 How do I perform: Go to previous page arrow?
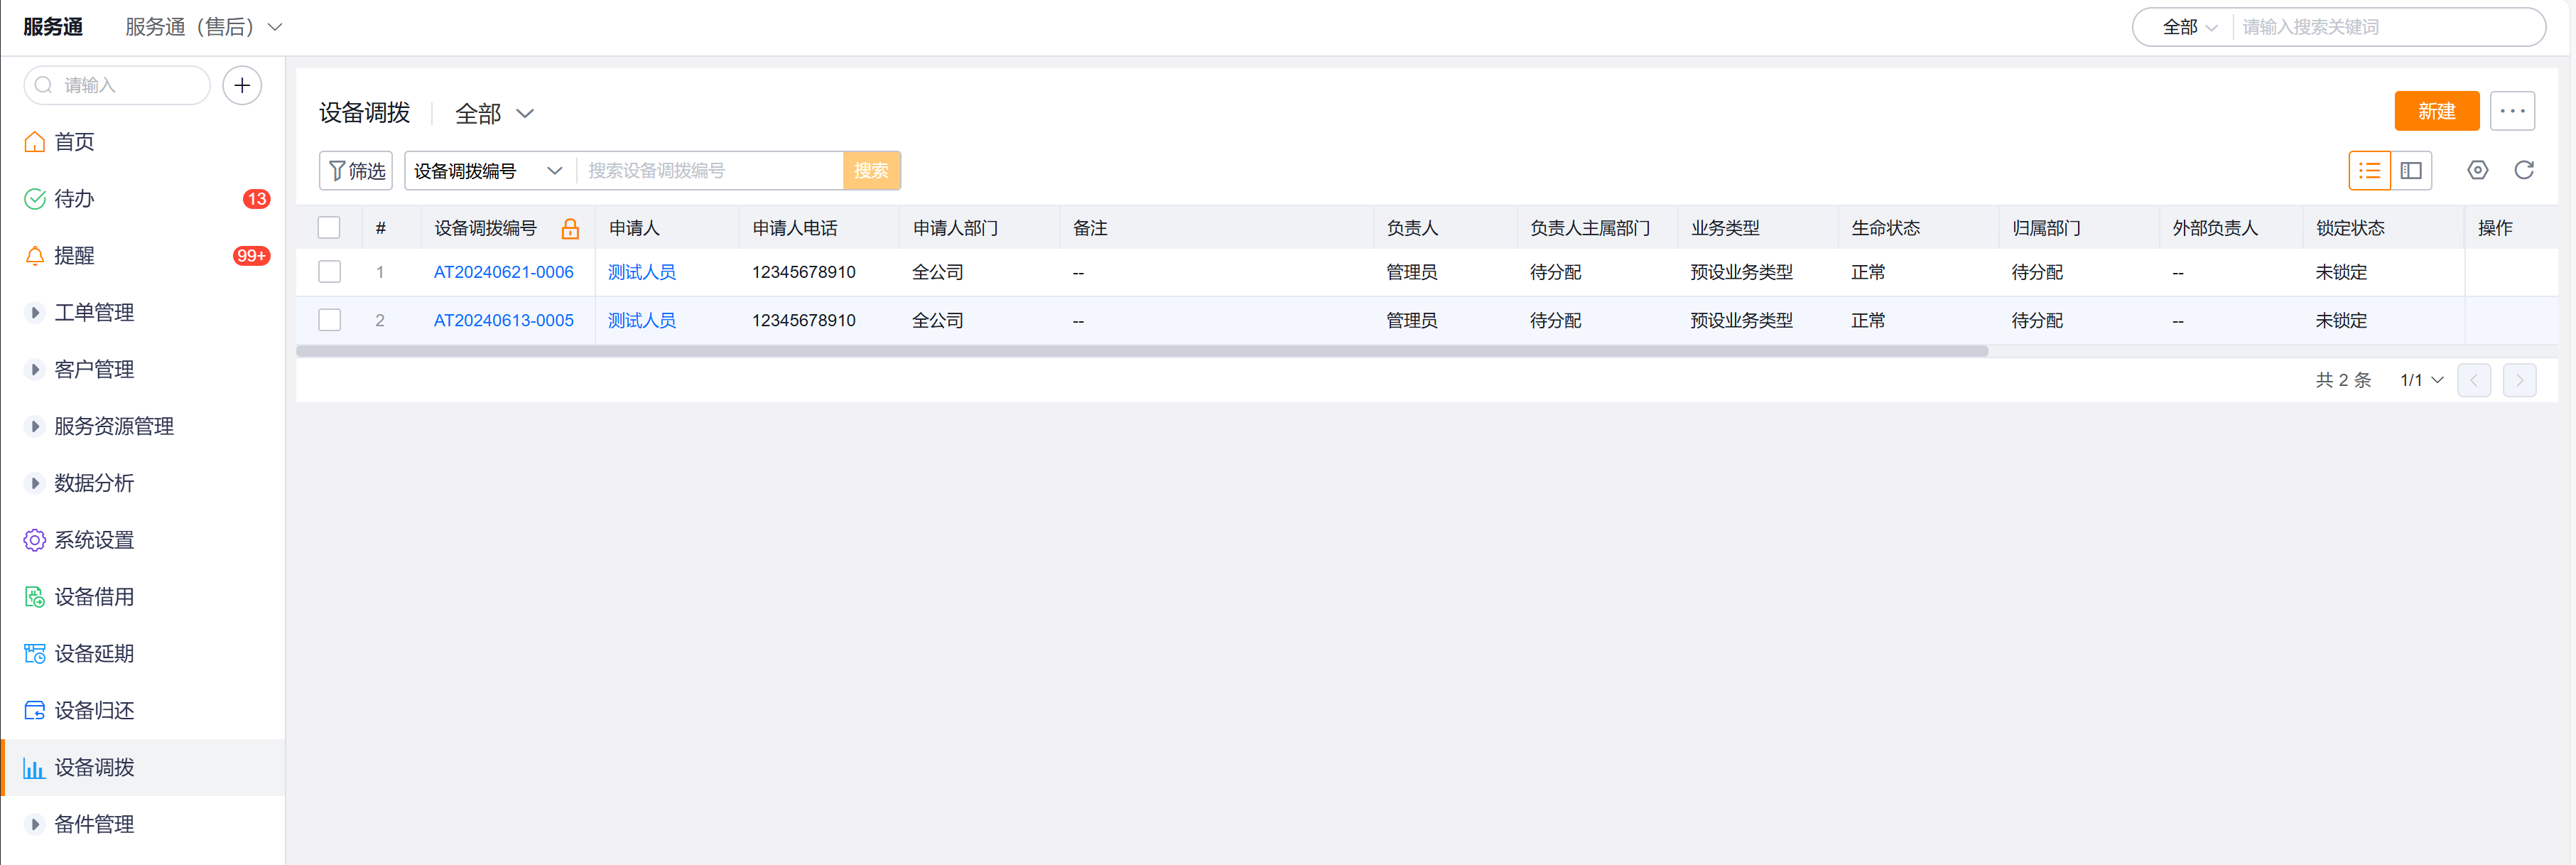(2474, 381)
